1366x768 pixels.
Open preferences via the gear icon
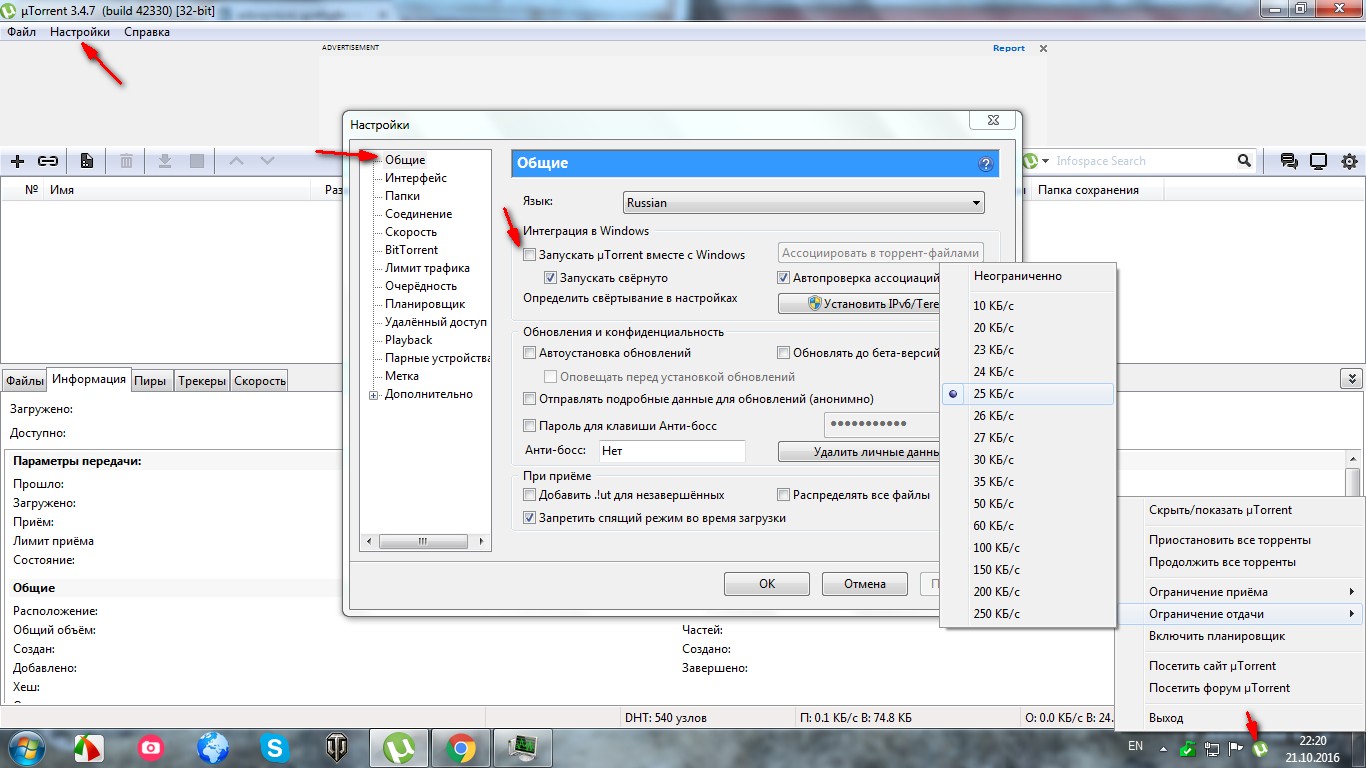[x=1349, y=161]
